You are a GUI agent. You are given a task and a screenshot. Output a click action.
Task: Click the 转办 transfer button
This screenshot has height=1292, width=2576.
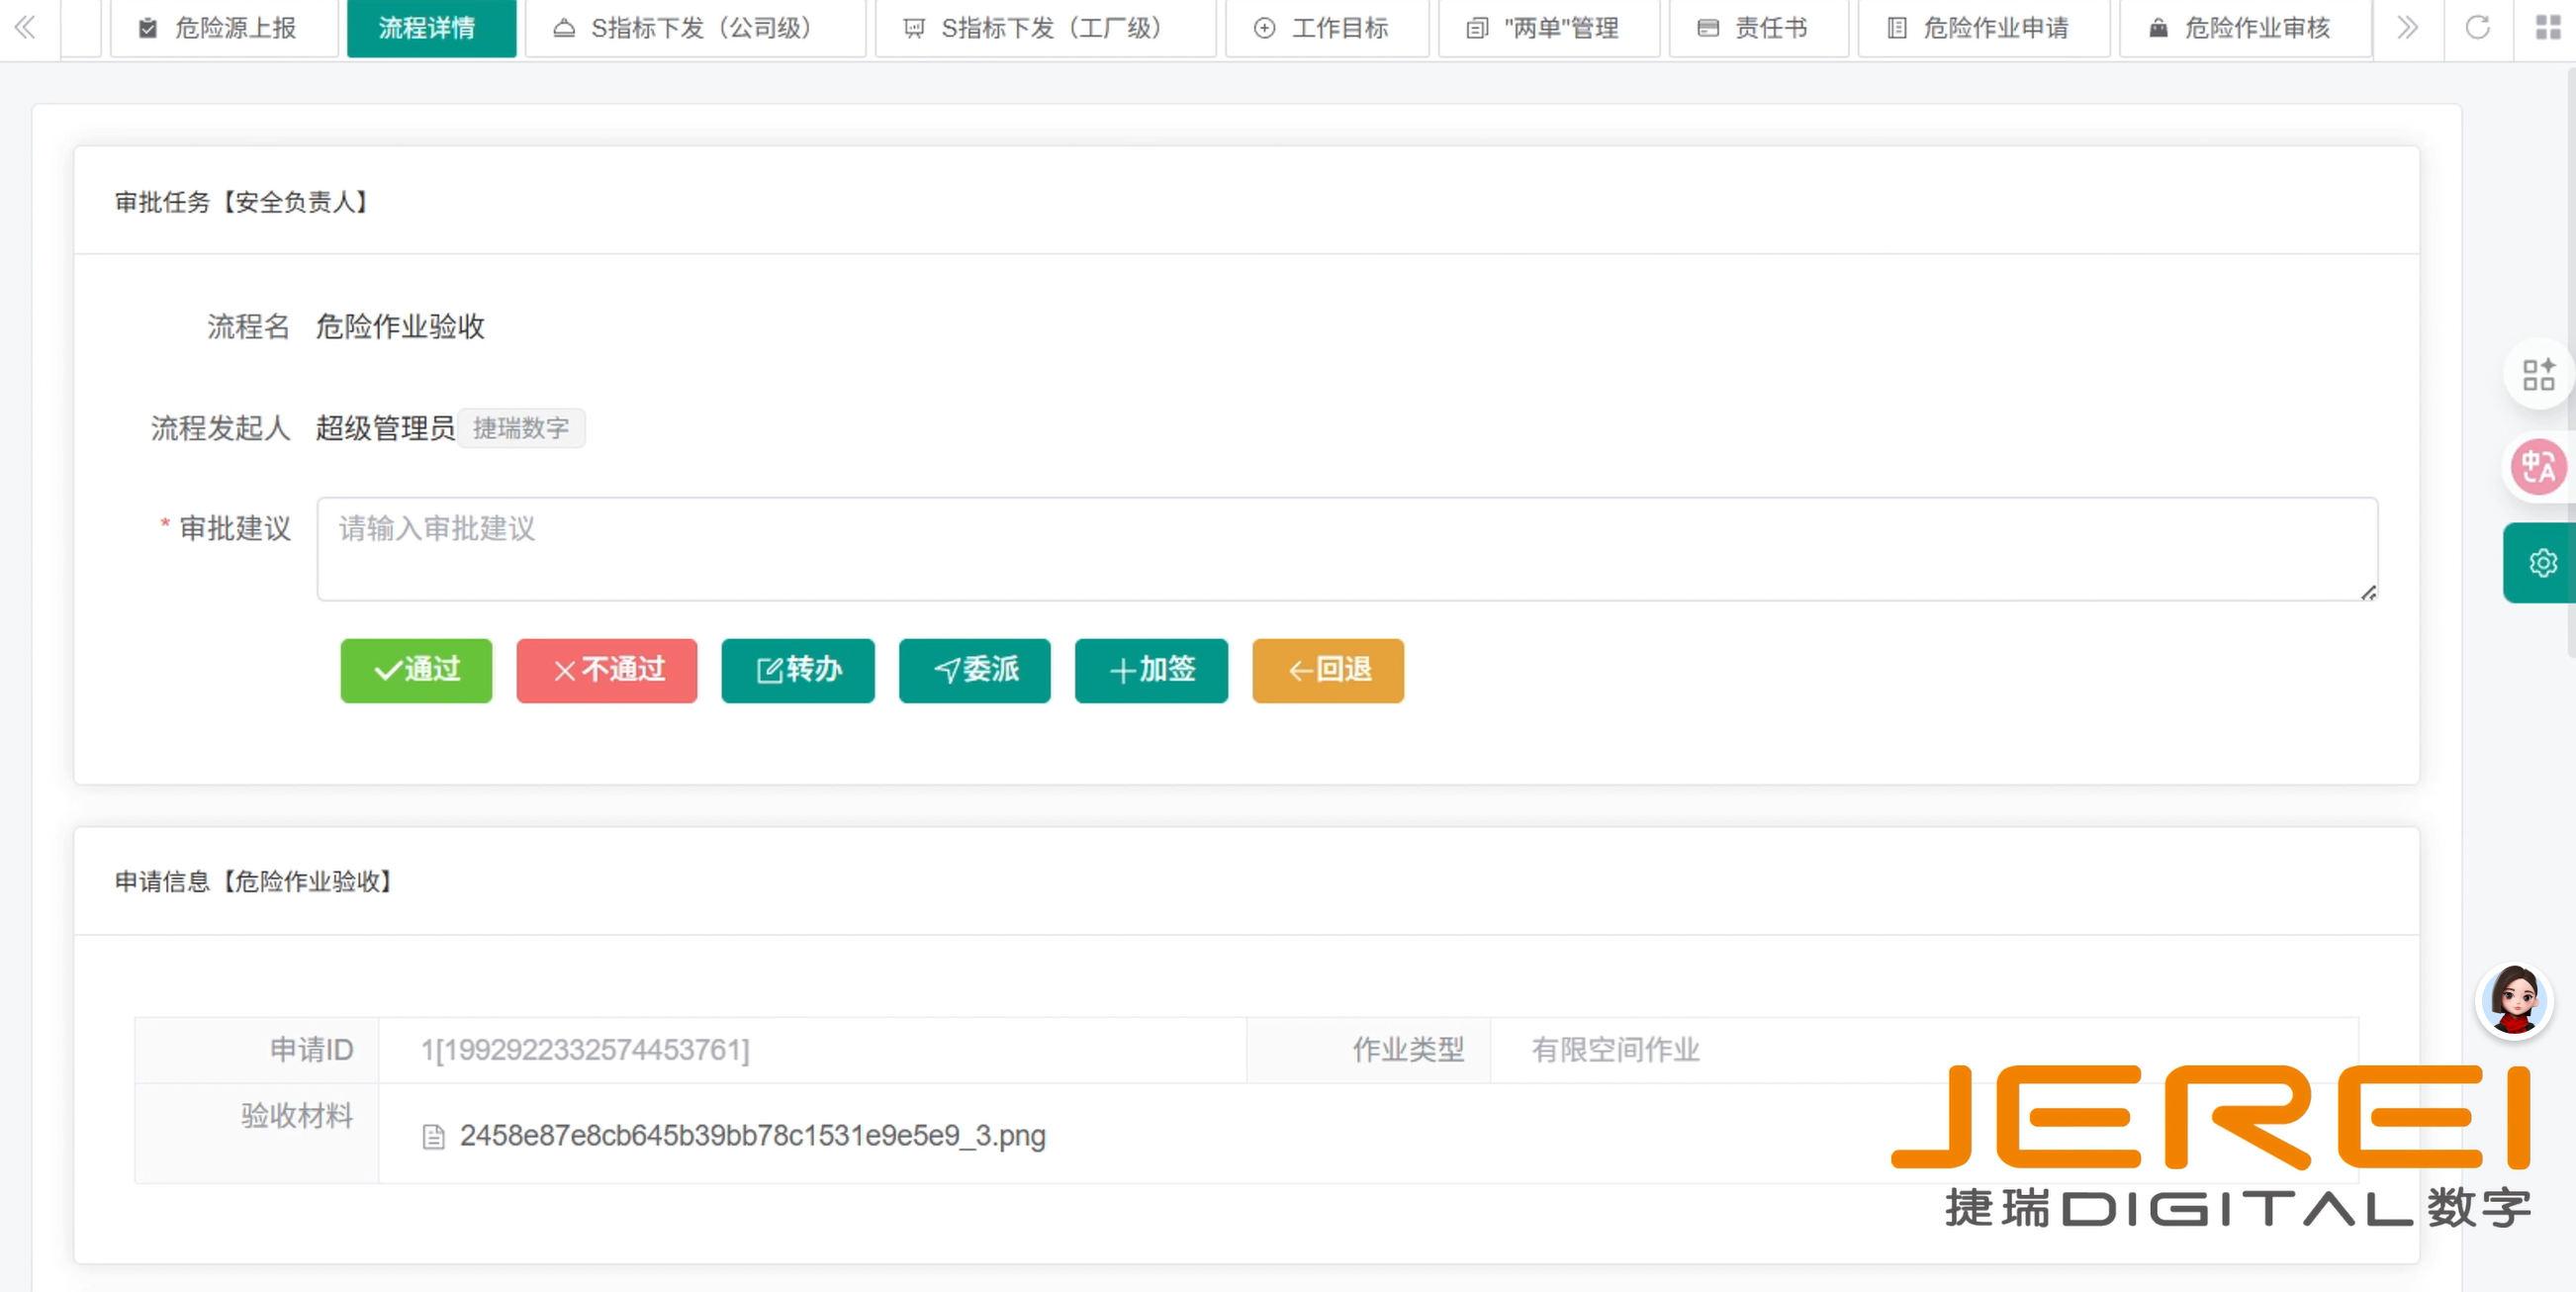798,670
